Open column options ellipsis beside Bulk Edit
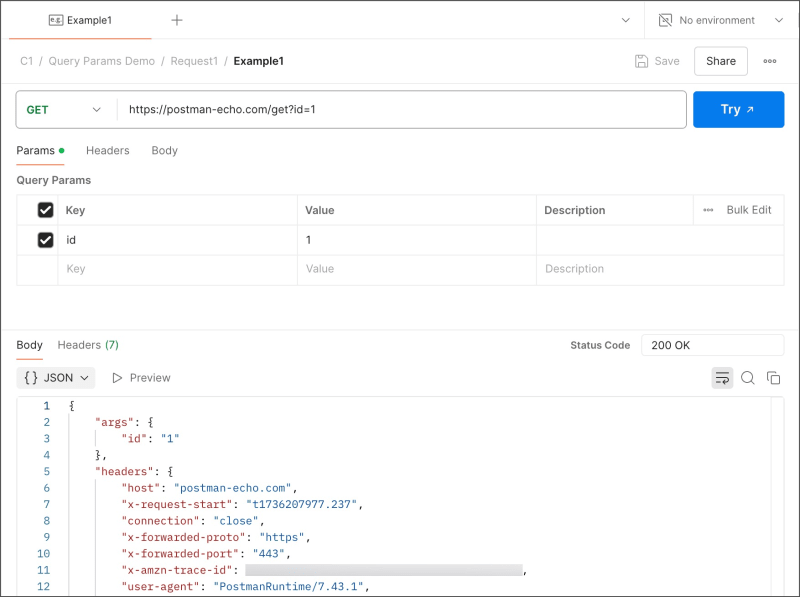This screenshot has width=800, height=597. [708, 210]
